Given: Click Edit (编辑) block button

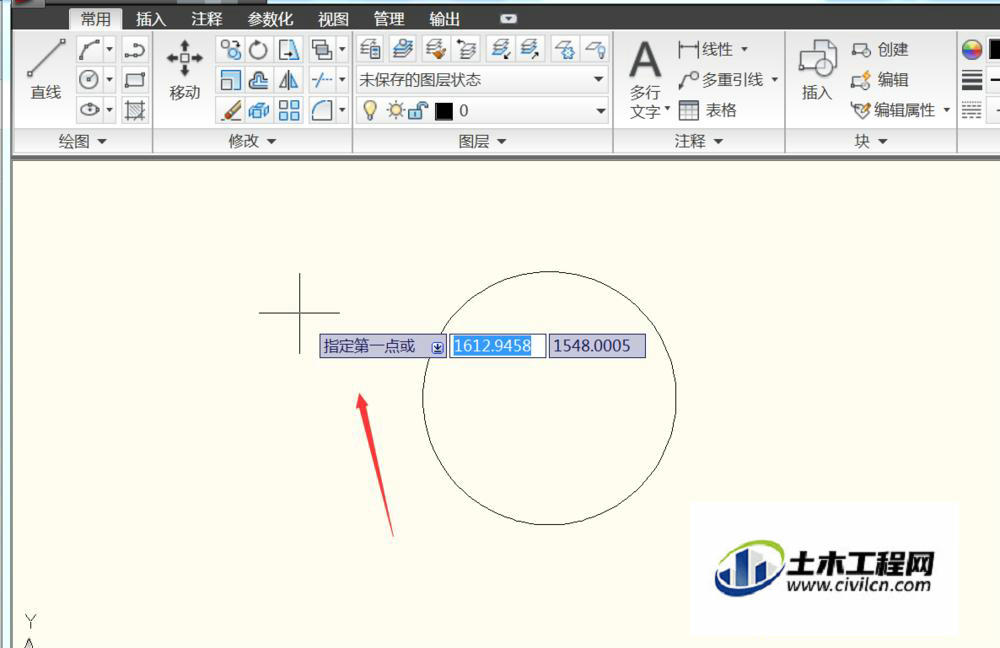Looking at the screenshot, I should click(x=879, y=80).
